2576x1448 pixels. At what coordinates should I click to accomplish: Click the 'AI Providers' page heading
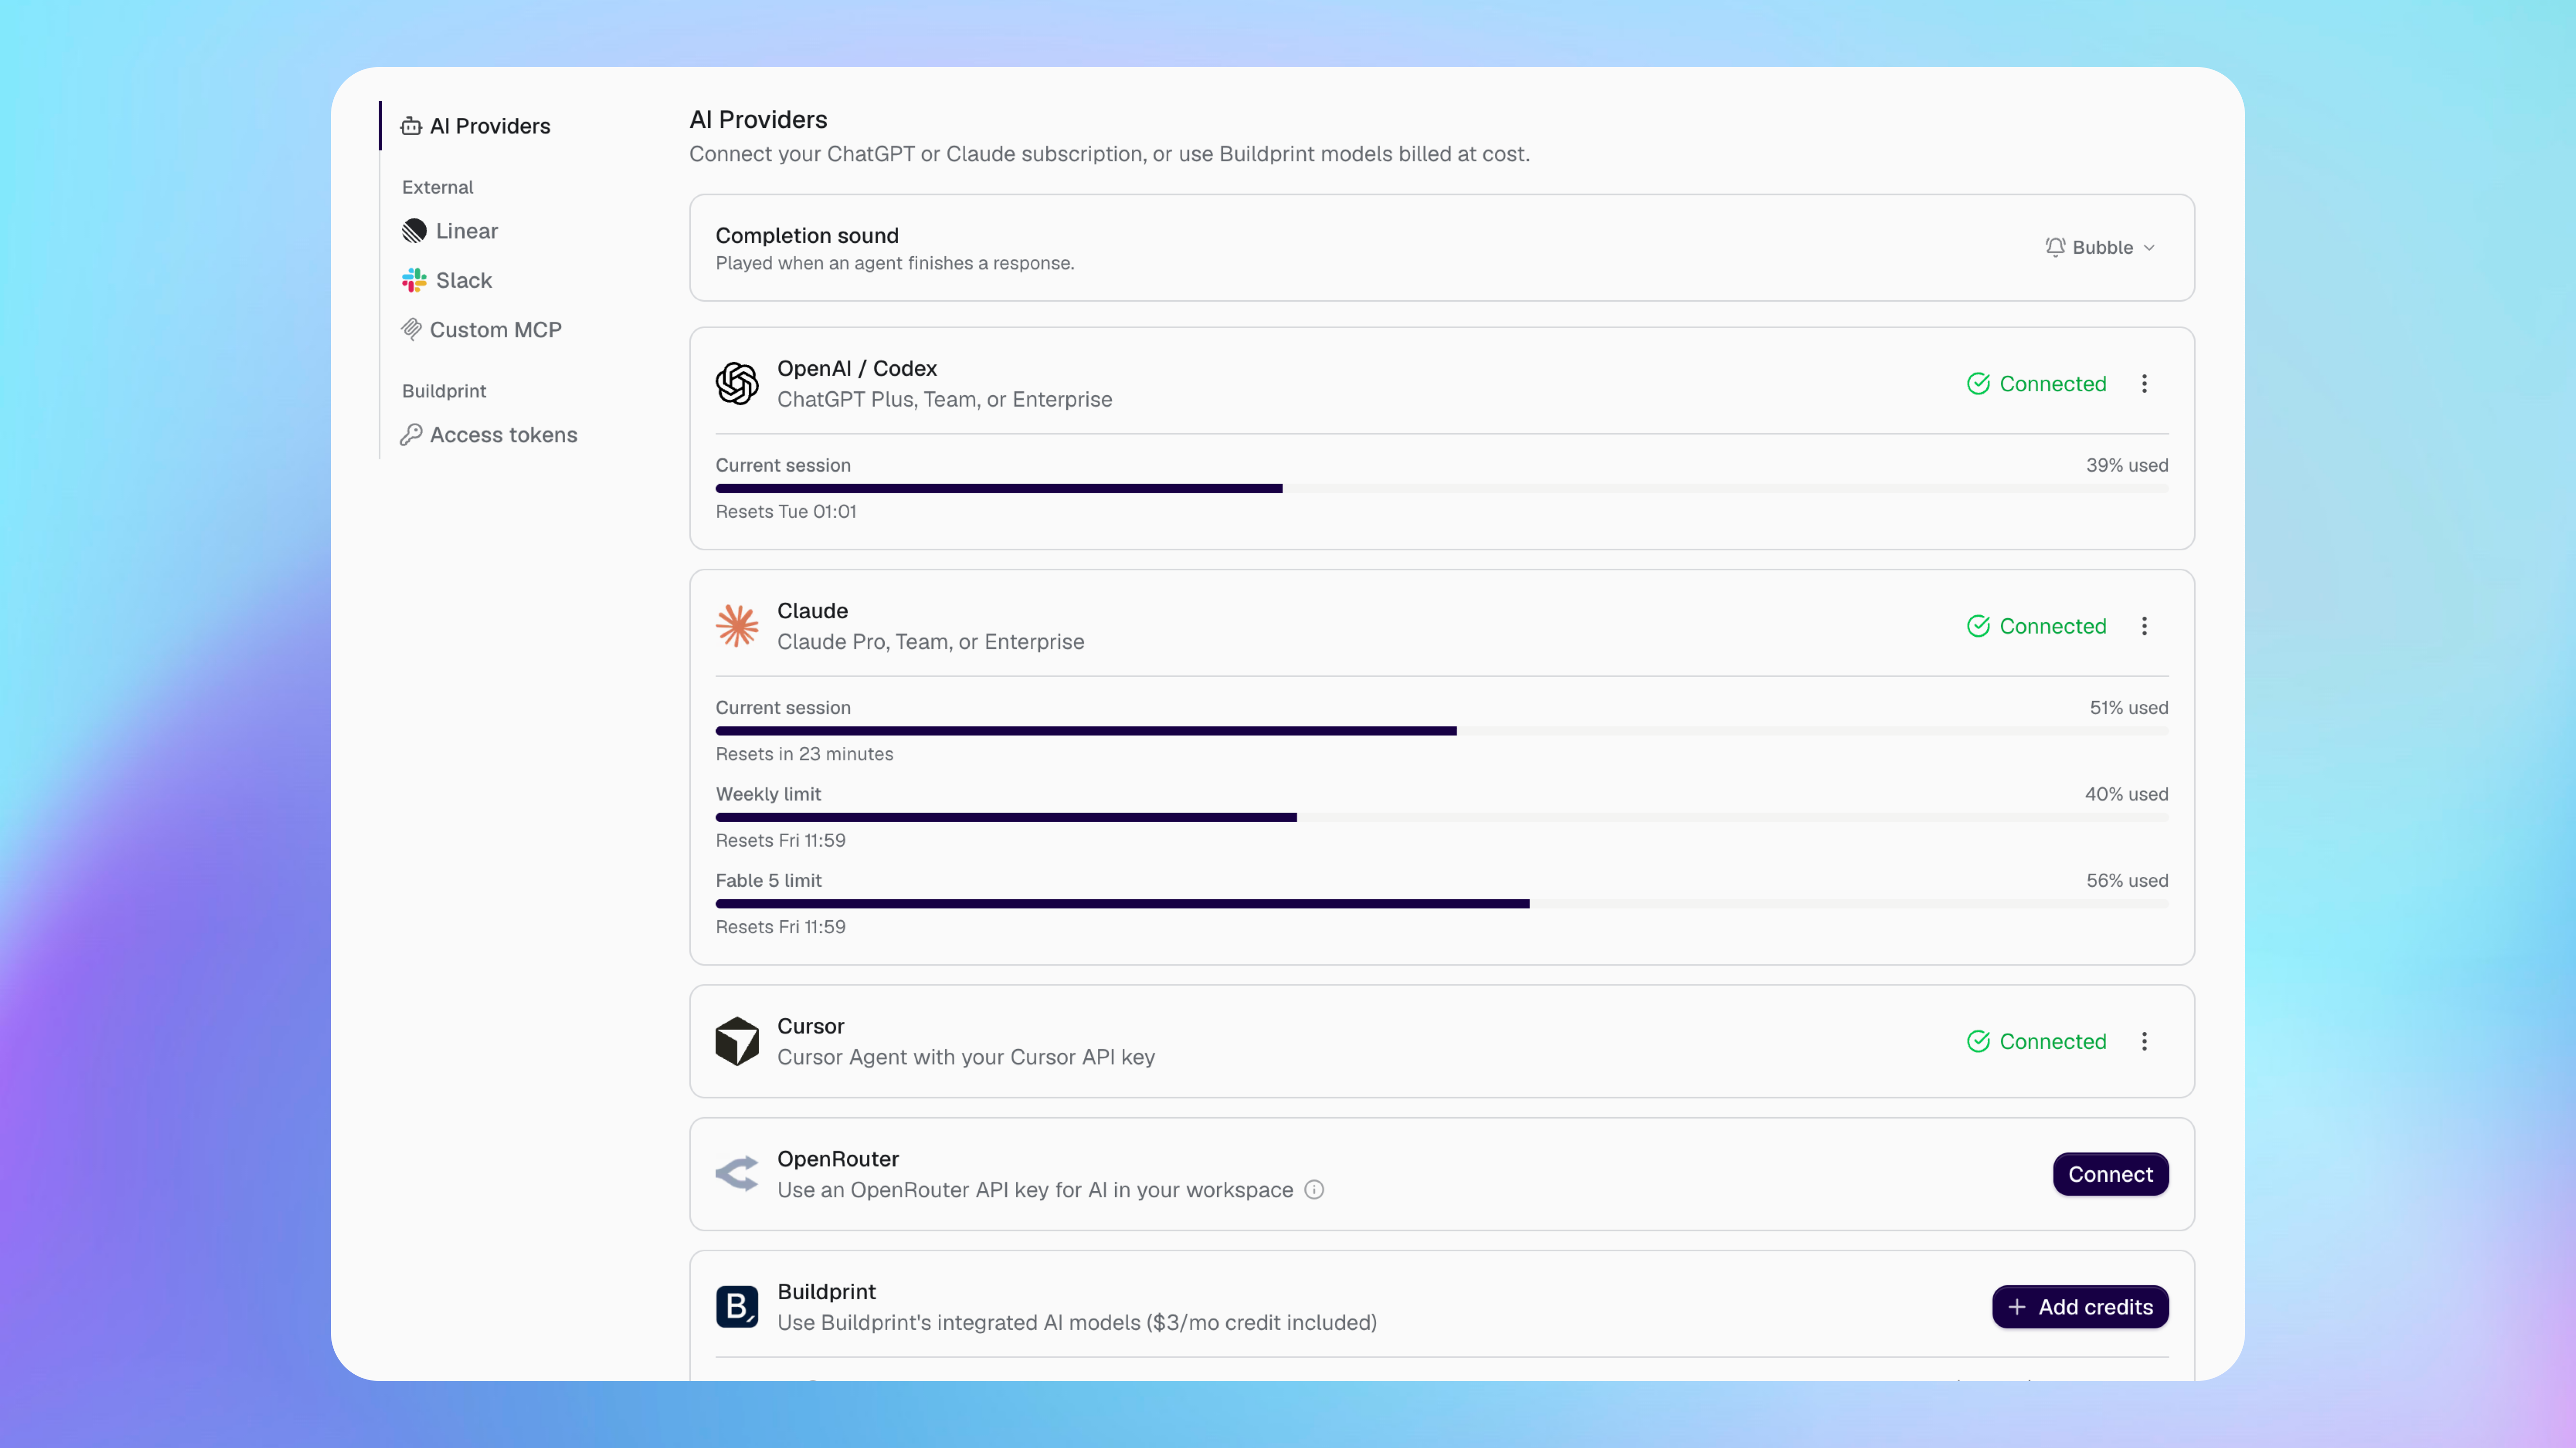(758, 120)
